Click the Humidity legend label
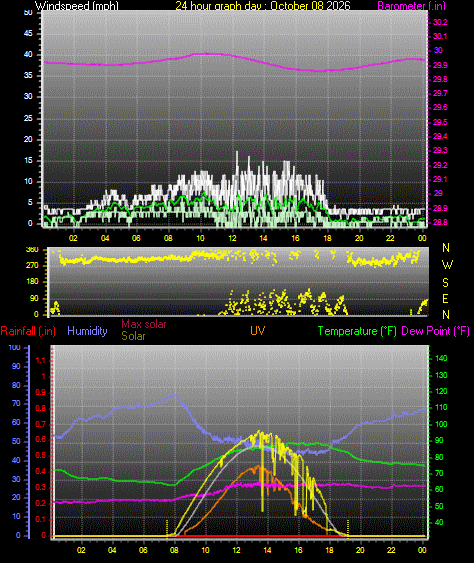This screenshot has width=474, height=563. [87, 331]
